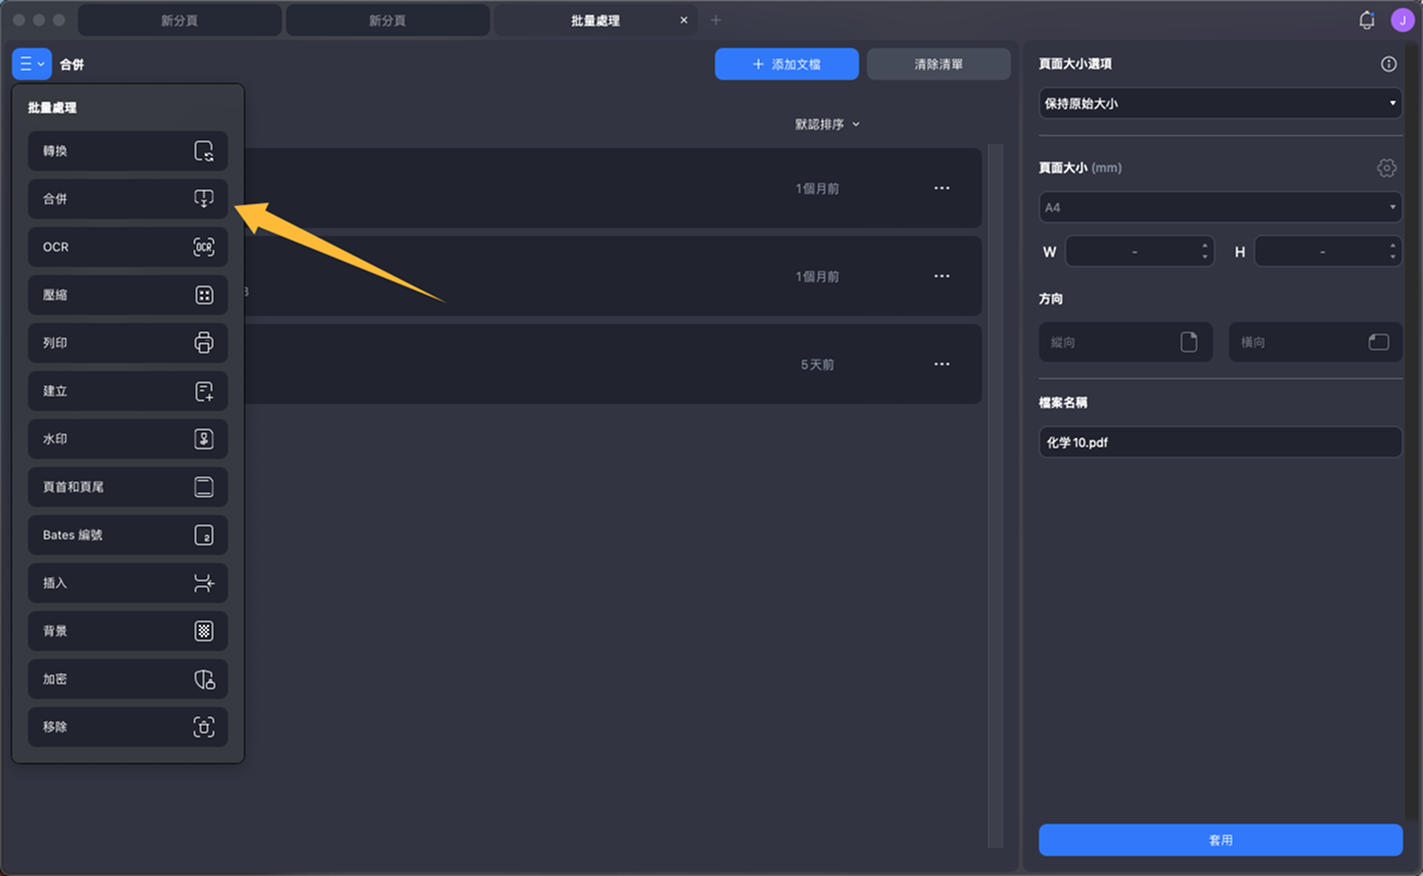This screenshot has width=1423, height=876.
Task: Click the OCR scan icon
Action: pyautogui.click(x=204, y=247)
